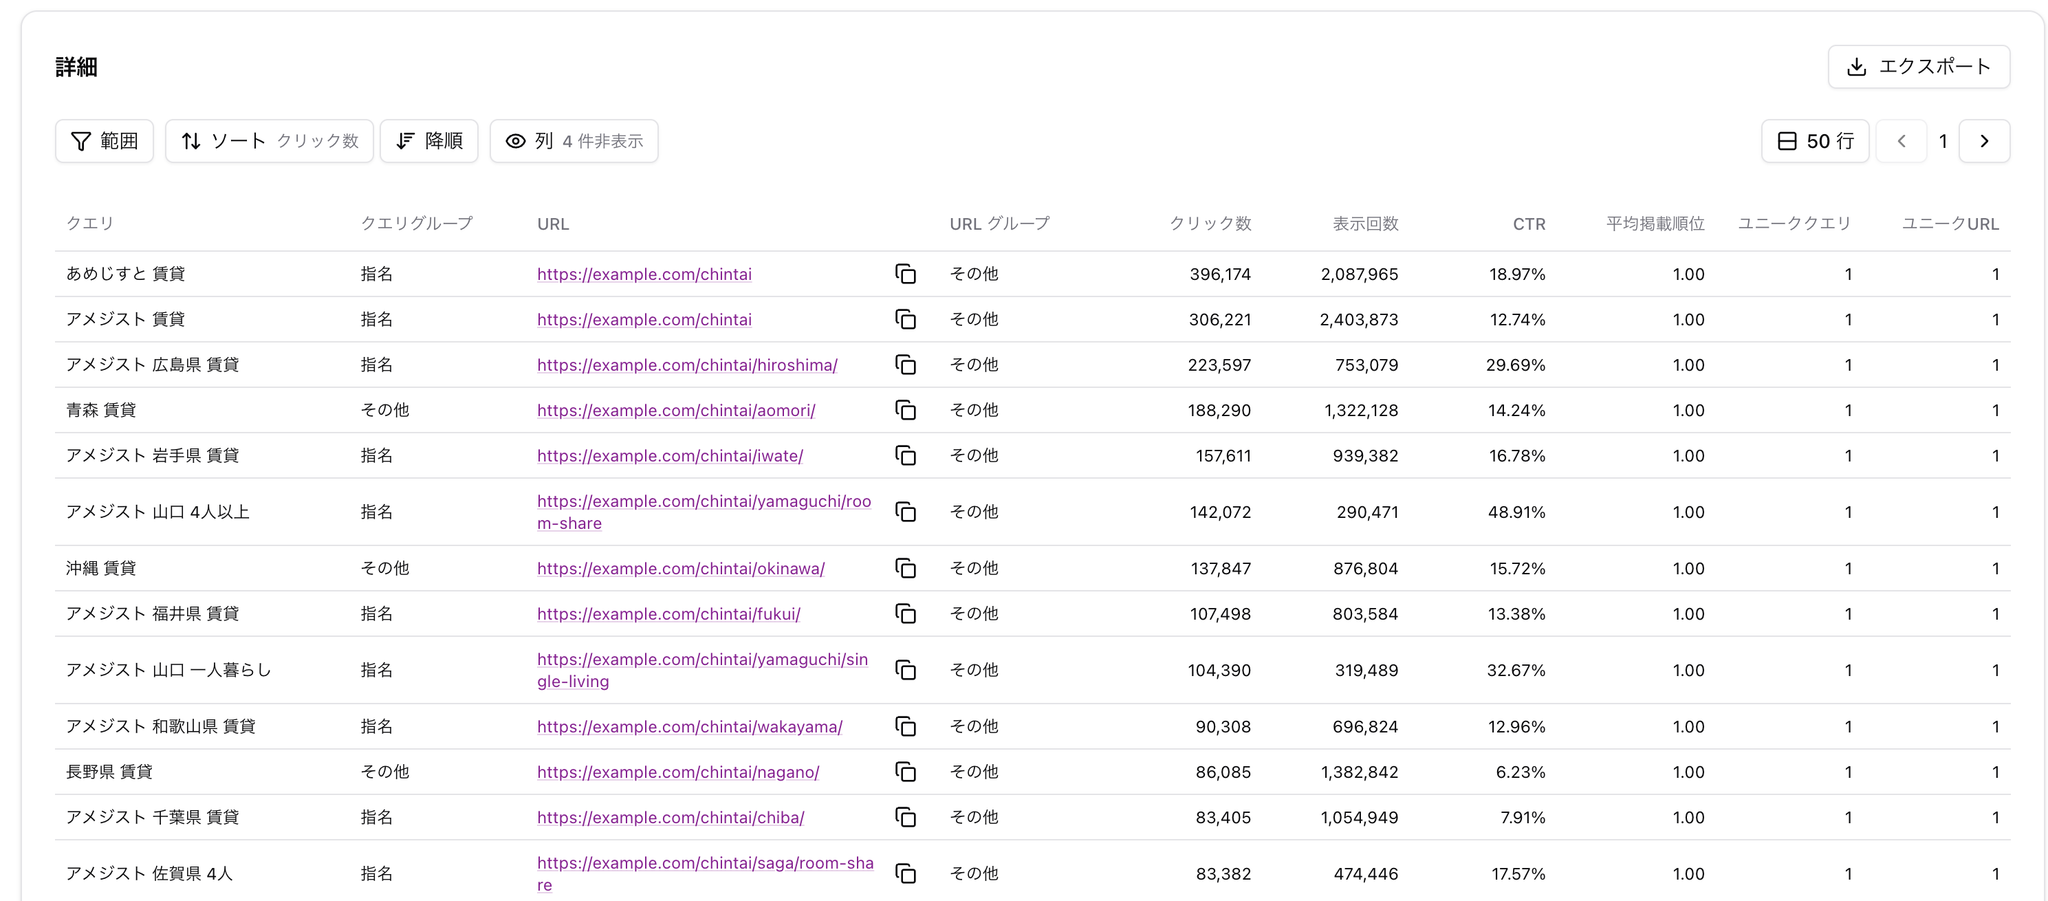Click the エクスポート button

[x=1918, y=66]
